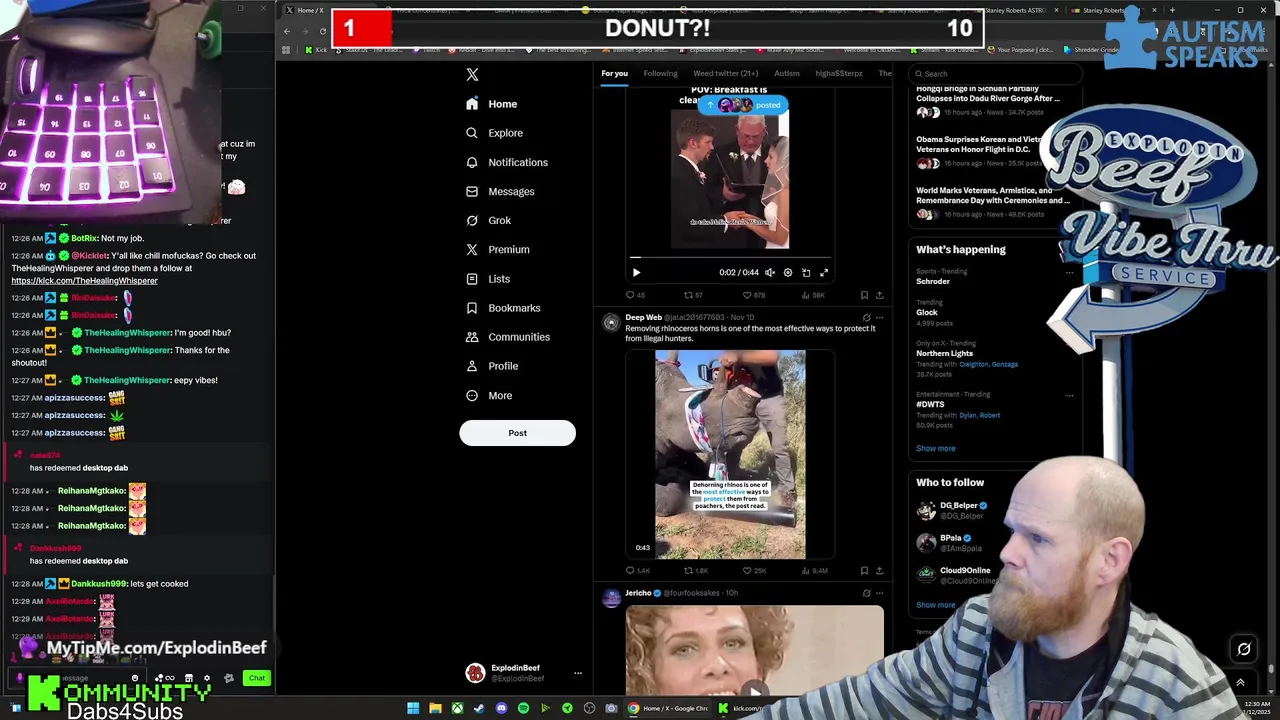The image size is (1280, 720).
Task: Open more options on Deep Web post
Action: 879,318
